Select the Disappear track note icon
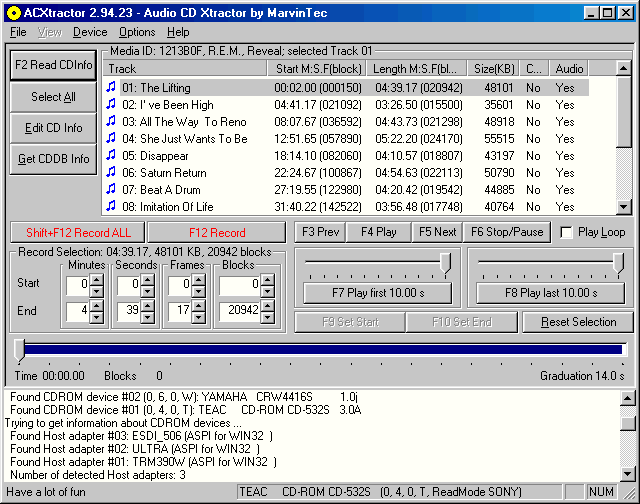This screenshot has height=504, width=640. [112, 156]
